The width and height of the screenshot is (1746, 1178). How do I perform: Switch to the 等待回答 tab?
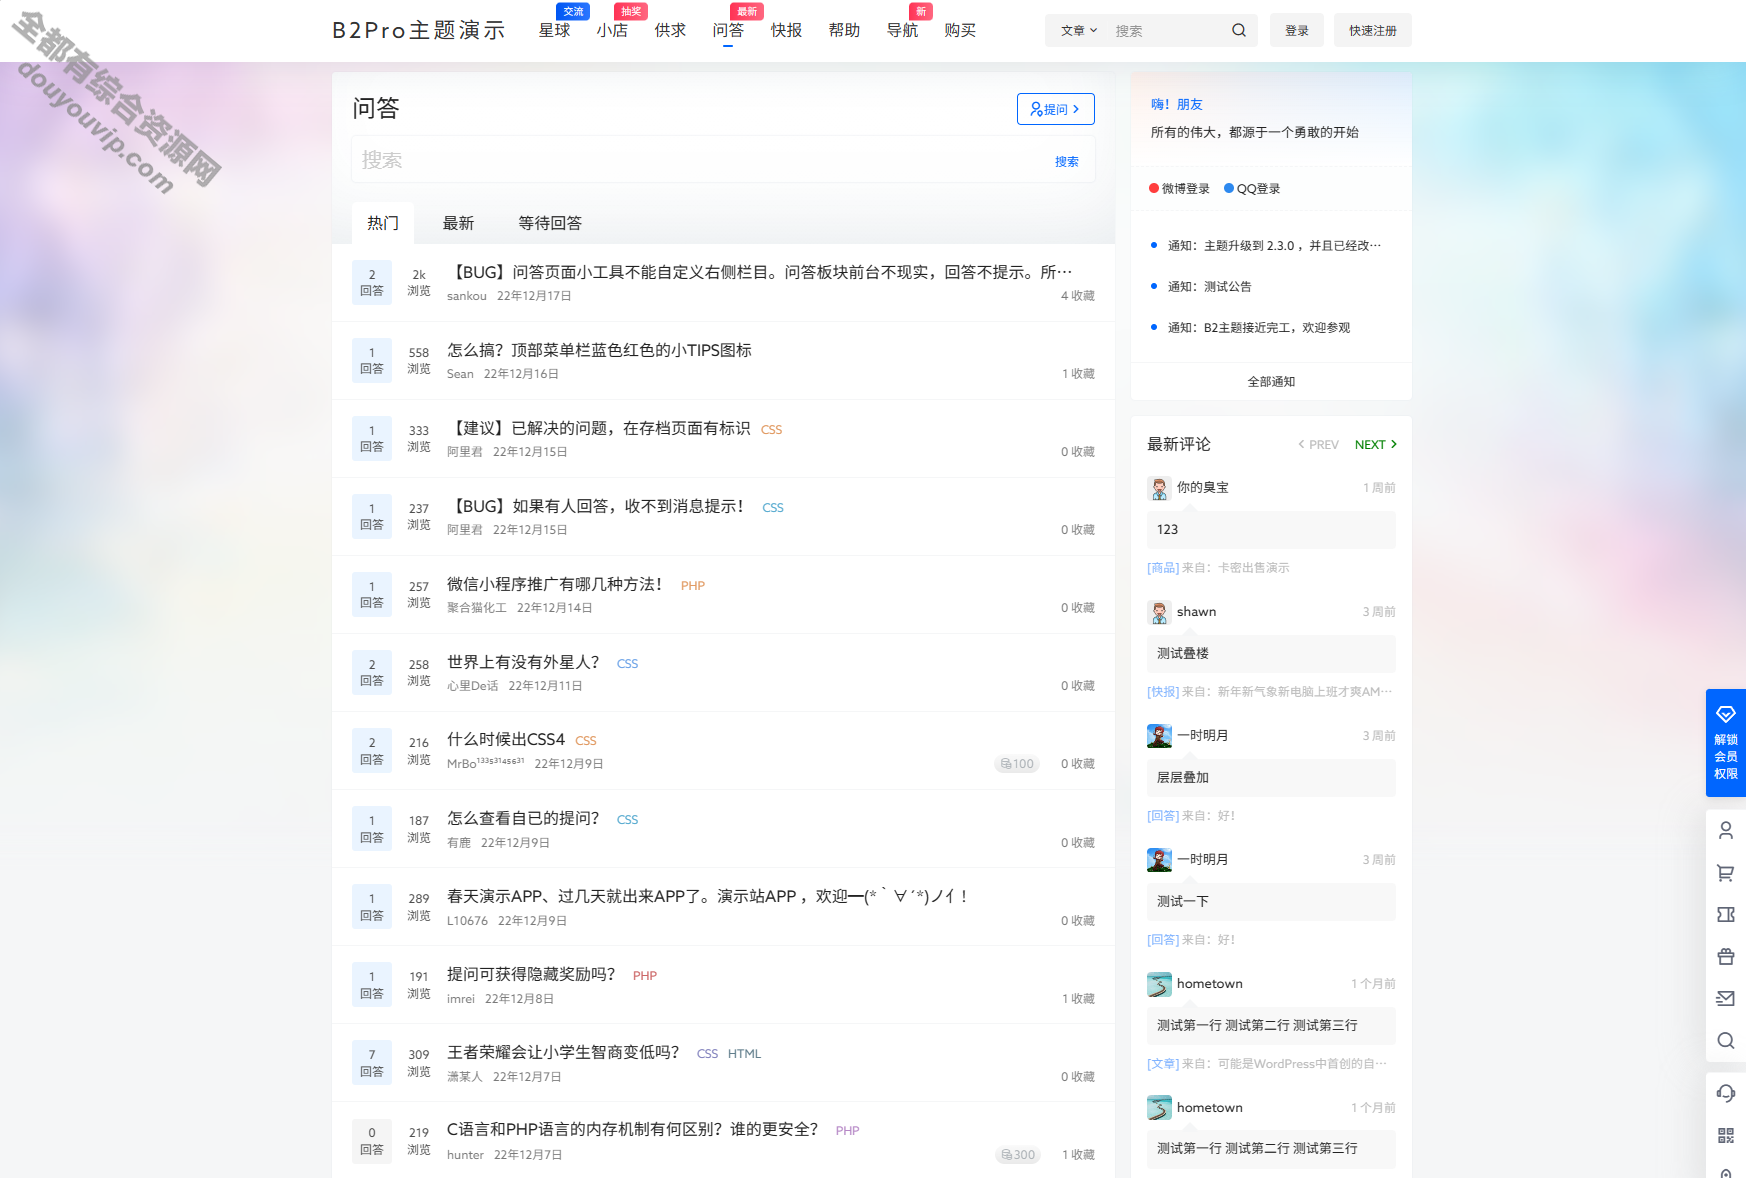coord(550,223)
